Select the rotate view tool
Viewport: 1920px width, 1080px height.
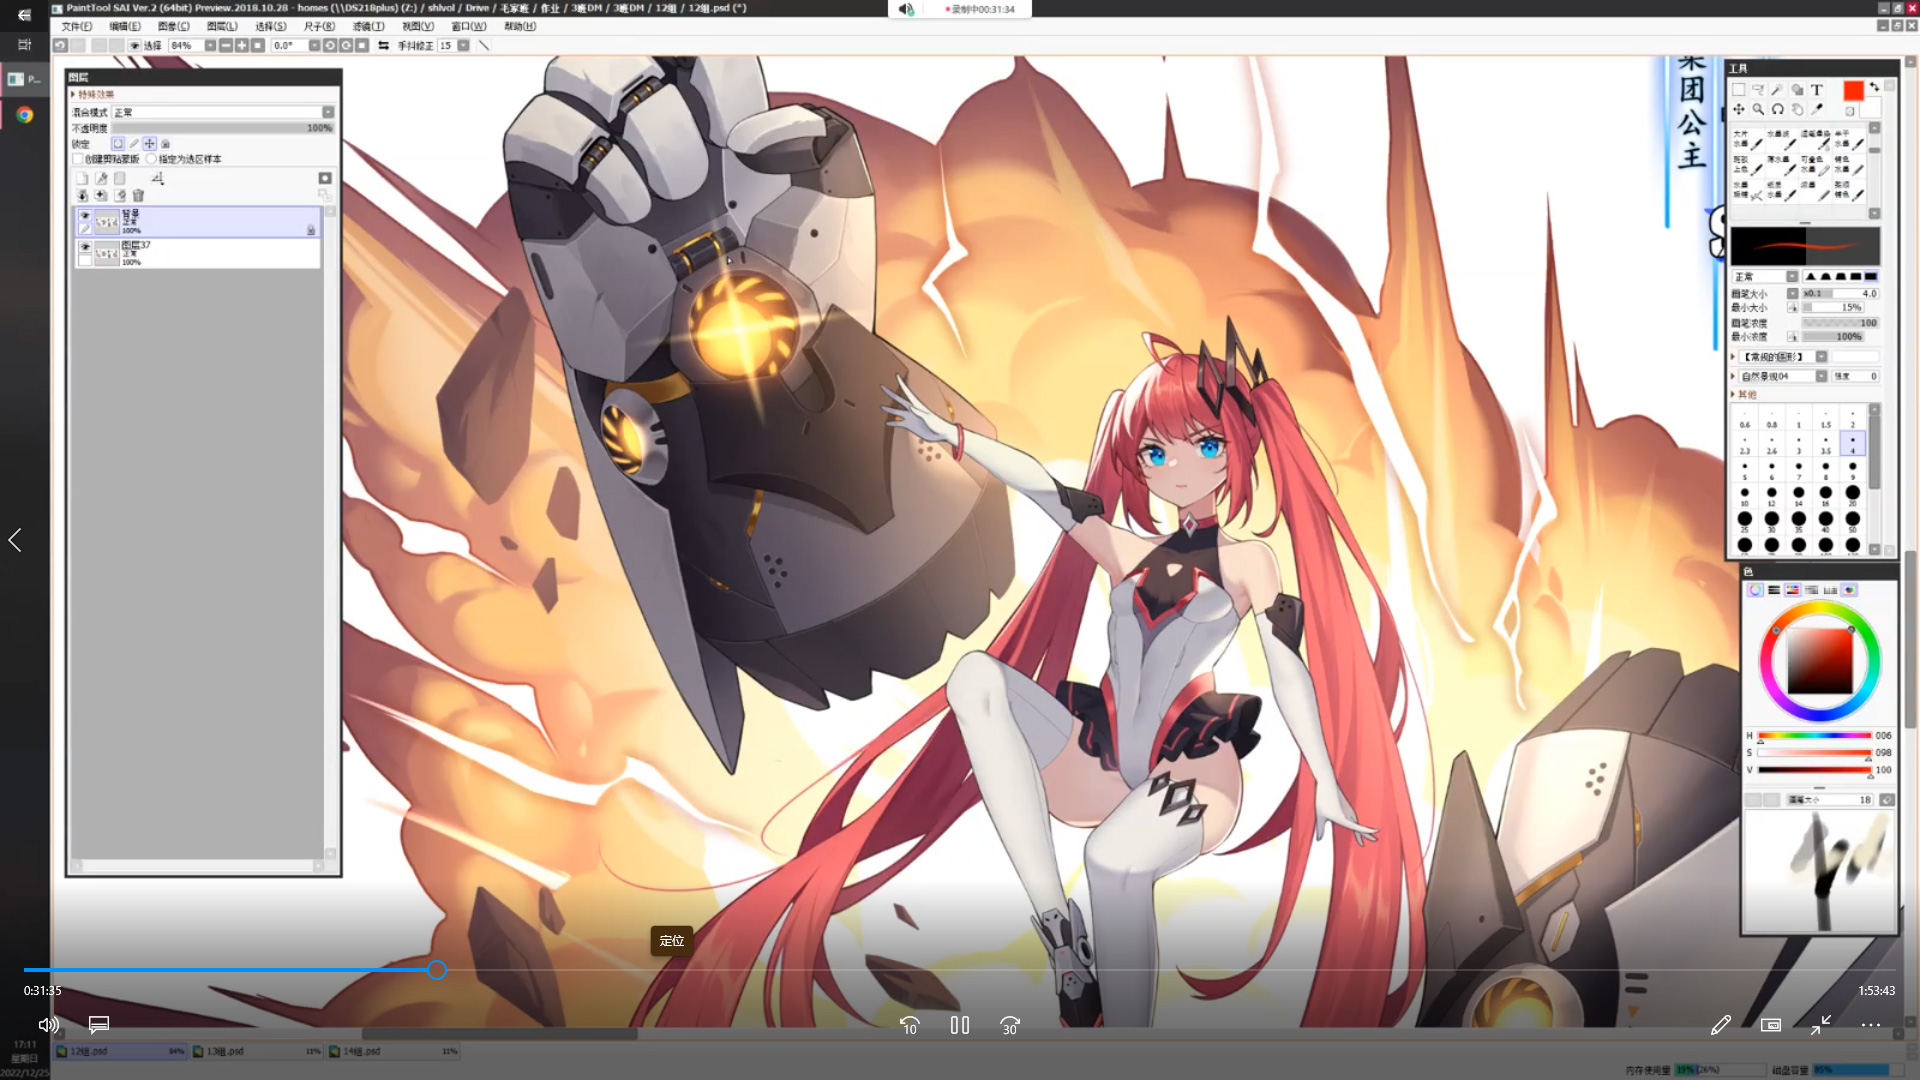1778,109
